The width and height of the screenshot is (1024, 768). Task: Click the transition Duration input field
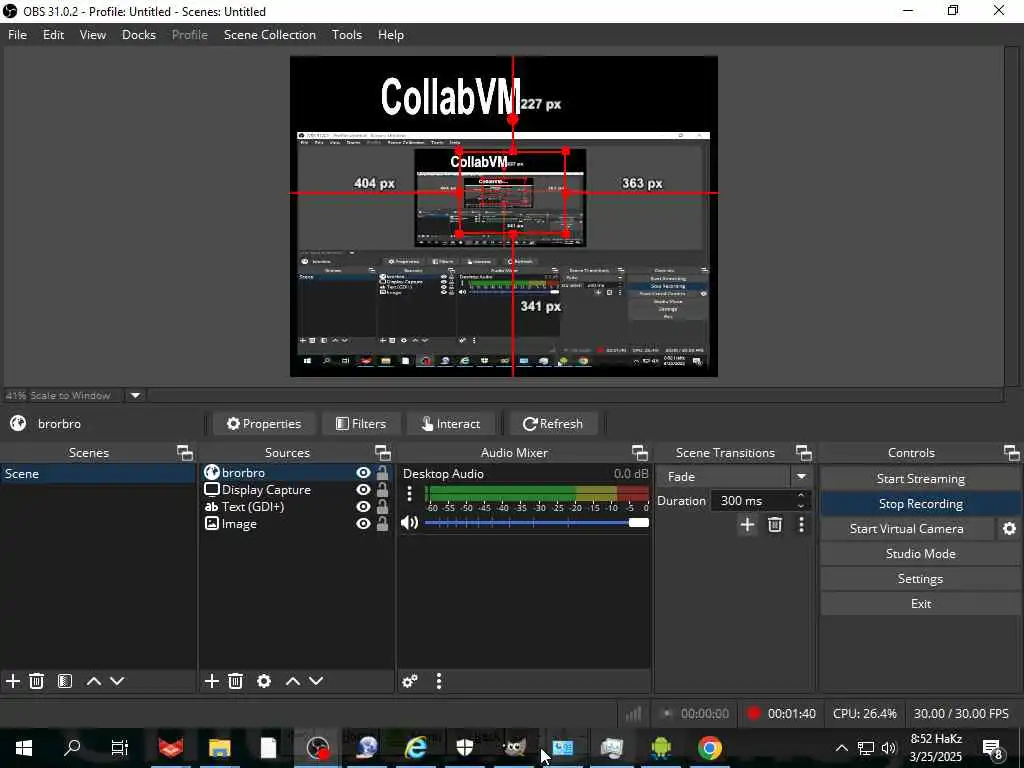752,501
